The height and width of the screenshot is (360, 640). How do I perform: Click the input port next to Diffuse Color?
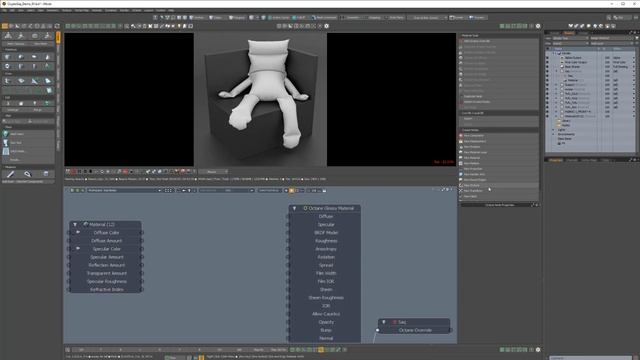[x=69, y=233]
